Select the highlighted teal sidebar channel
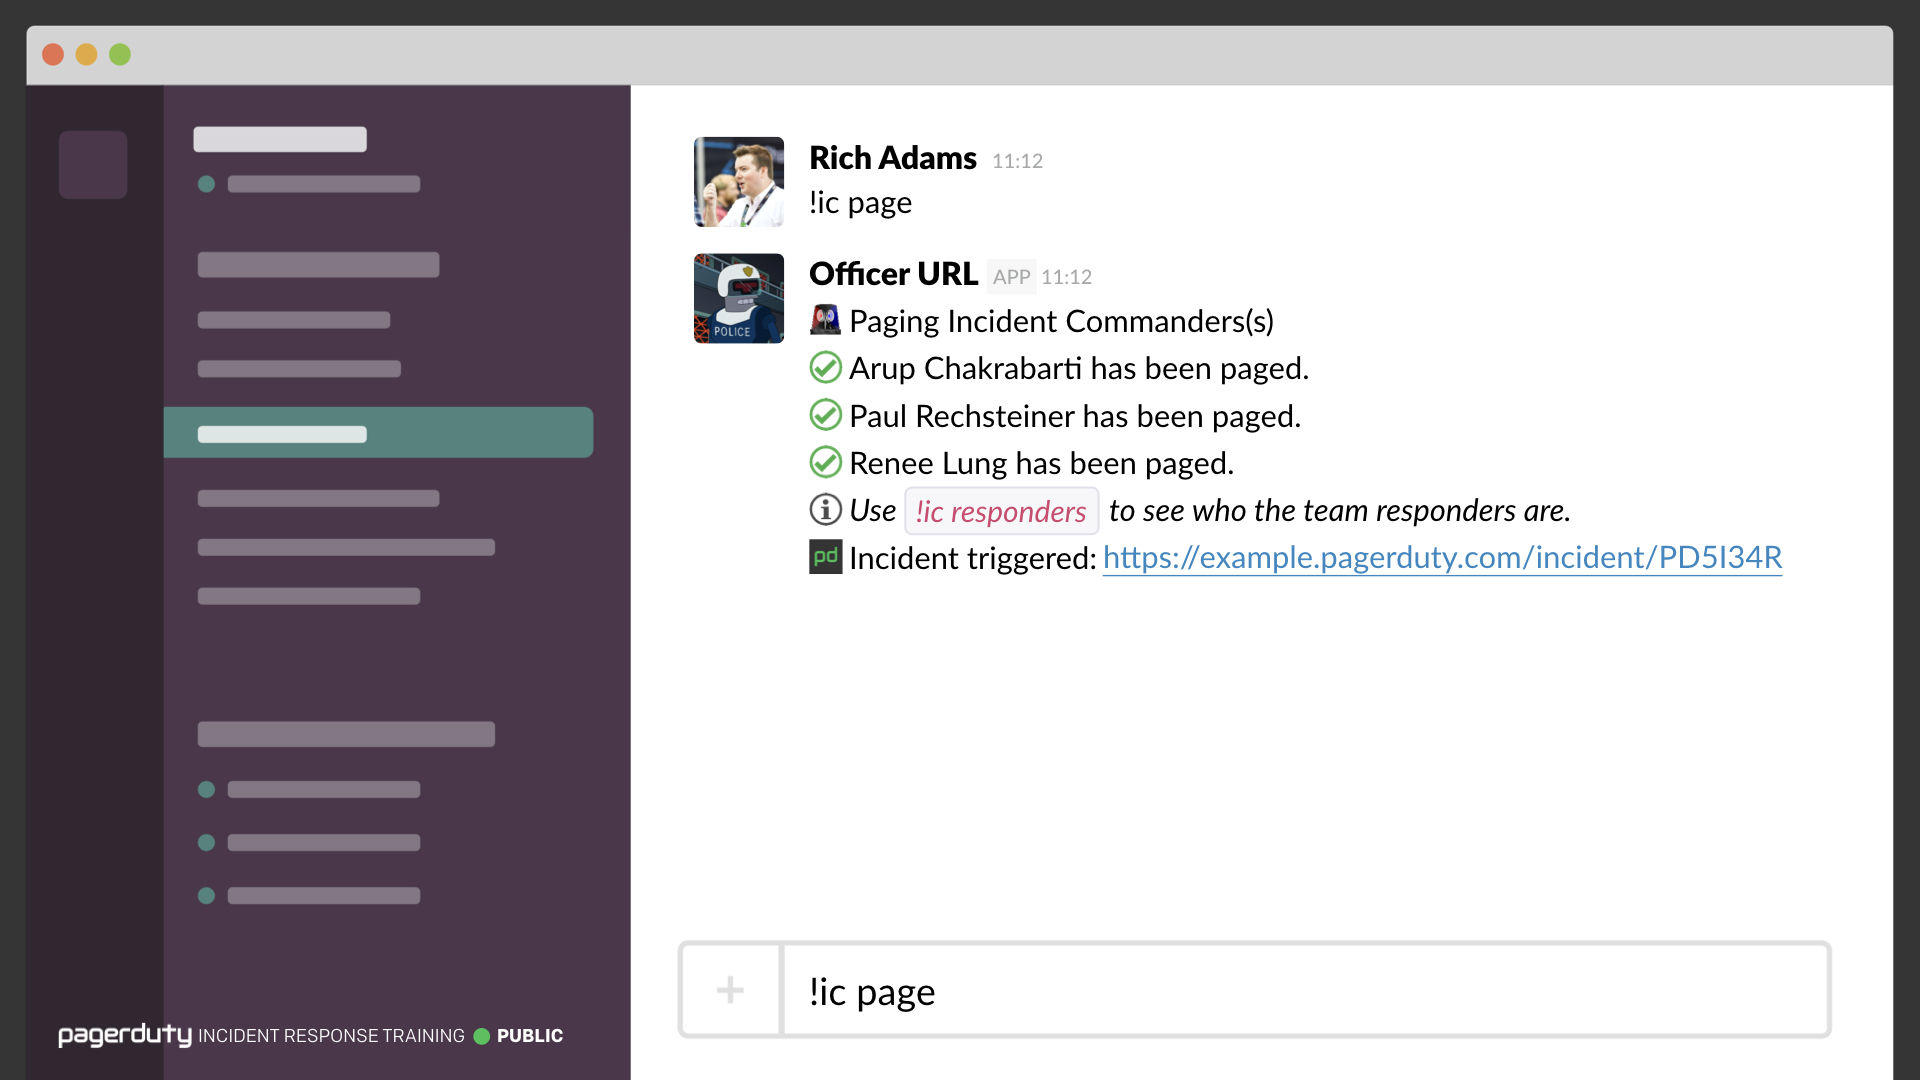The height and width of the screenshot is (1080, 1920). [378, 433]
